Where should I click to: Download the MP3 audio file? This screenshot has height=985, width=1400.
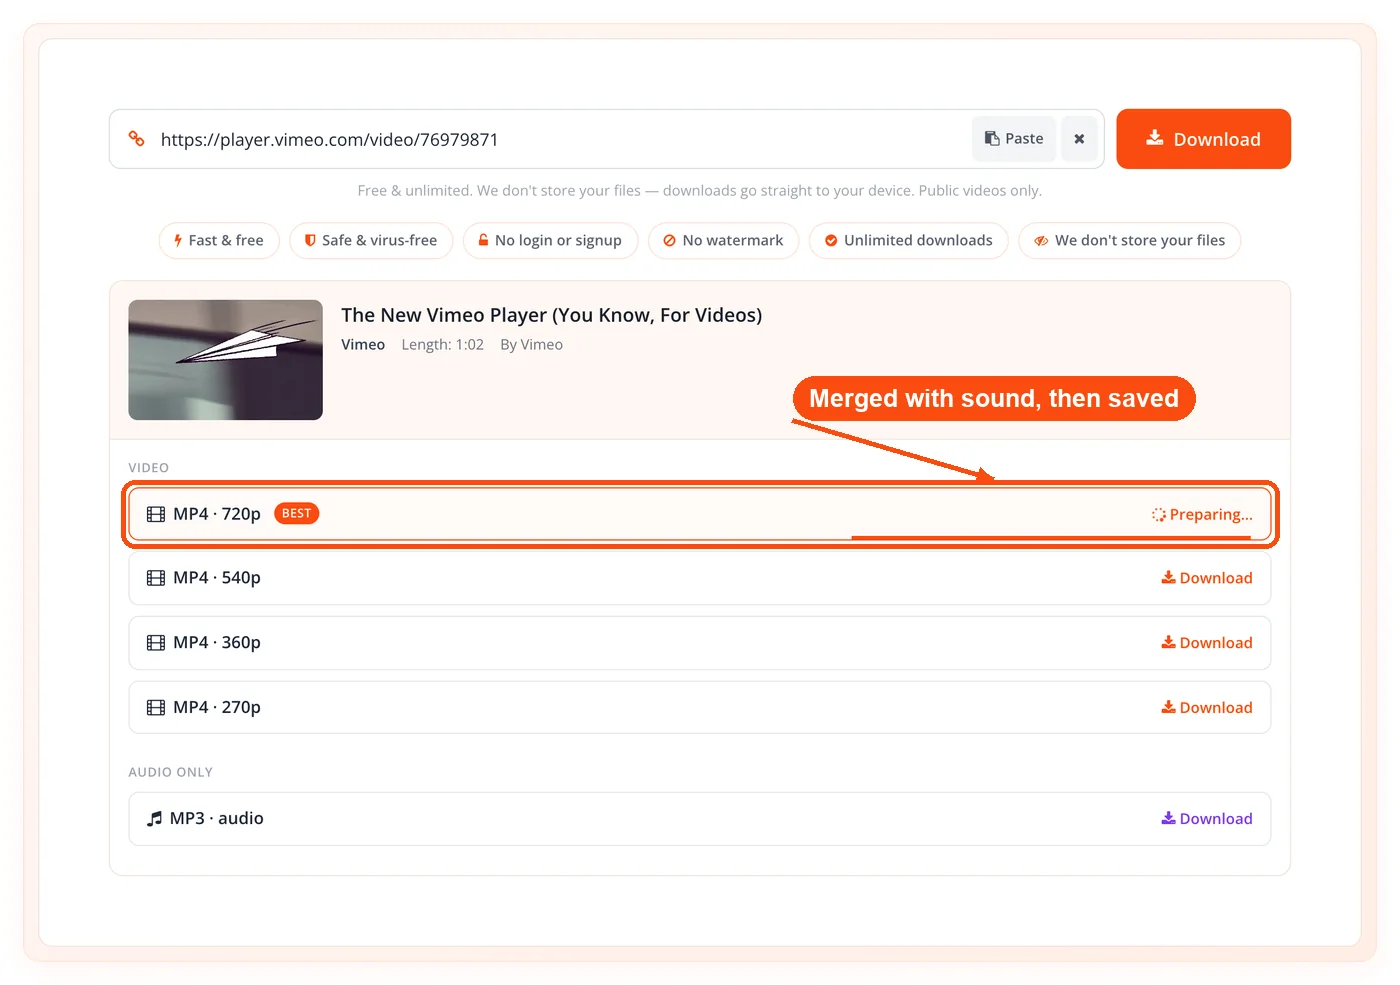(x=1206, y=819)
